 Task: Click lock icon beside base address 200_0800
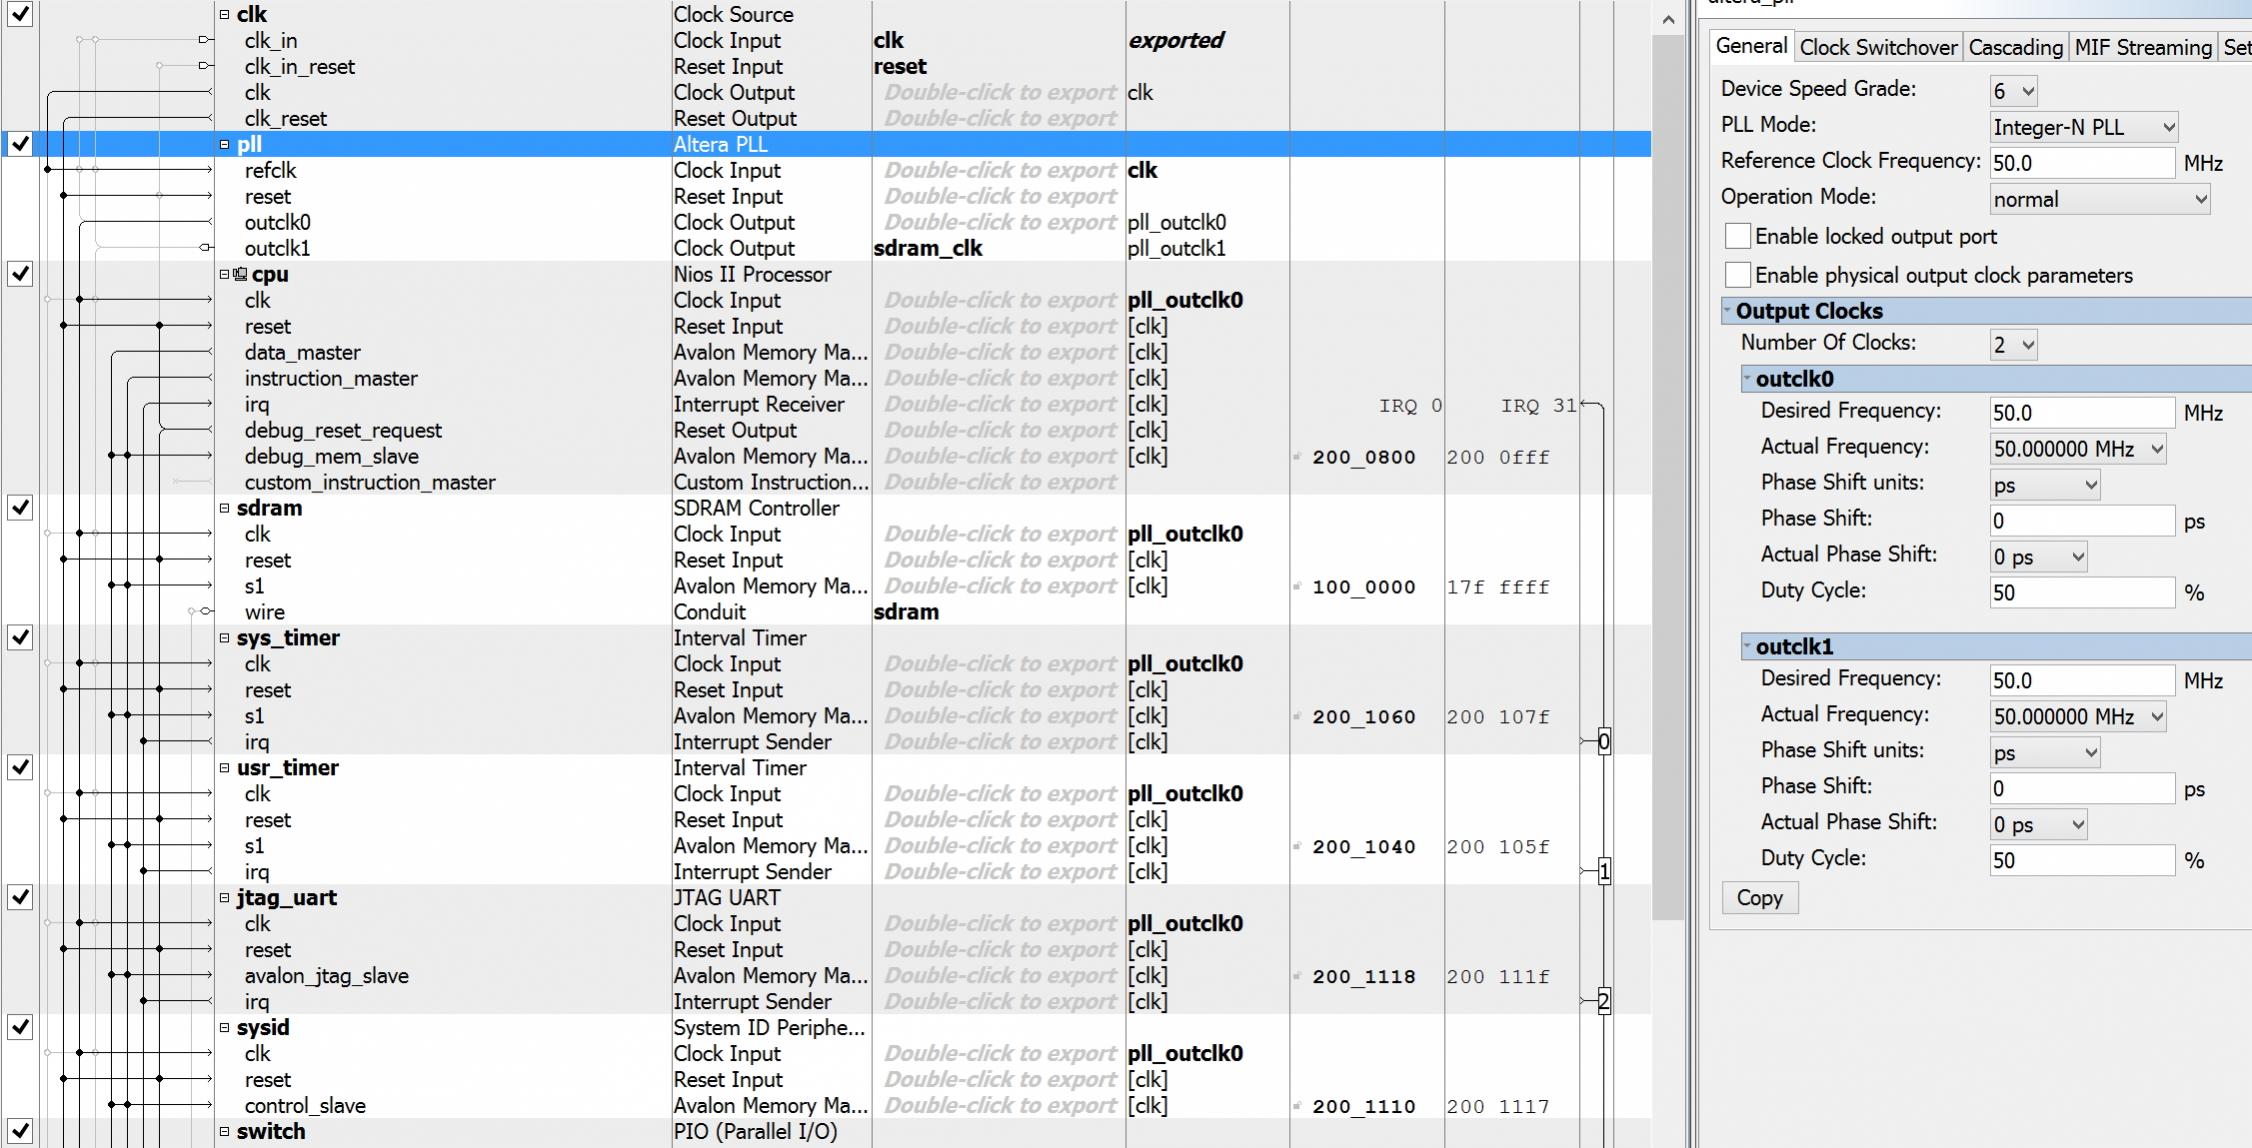coord(1297,457)
